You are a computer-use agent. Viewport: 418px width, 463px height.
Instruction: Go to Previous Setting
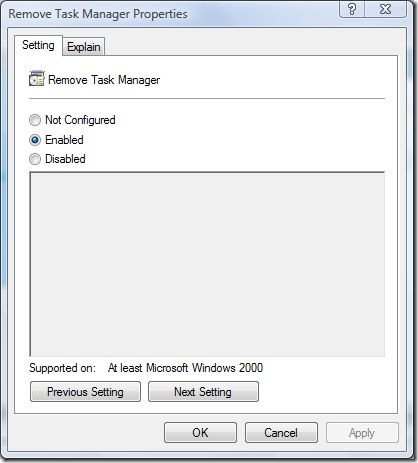(85, 392)
